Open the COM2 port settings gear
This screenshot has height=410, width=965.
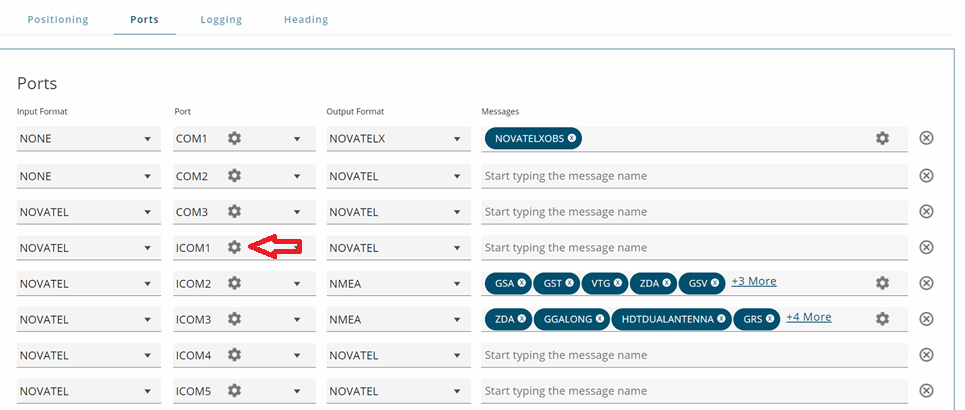[234, 176]
